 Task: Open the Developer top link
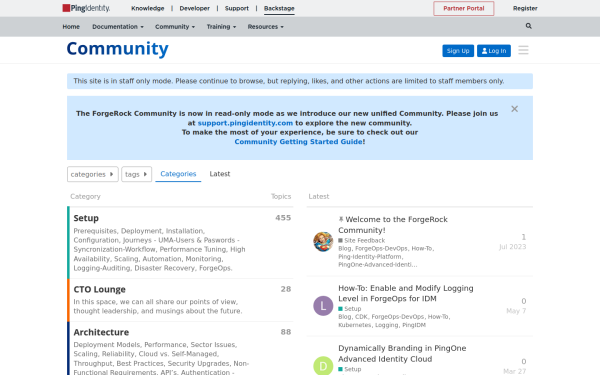coord(194,8)
